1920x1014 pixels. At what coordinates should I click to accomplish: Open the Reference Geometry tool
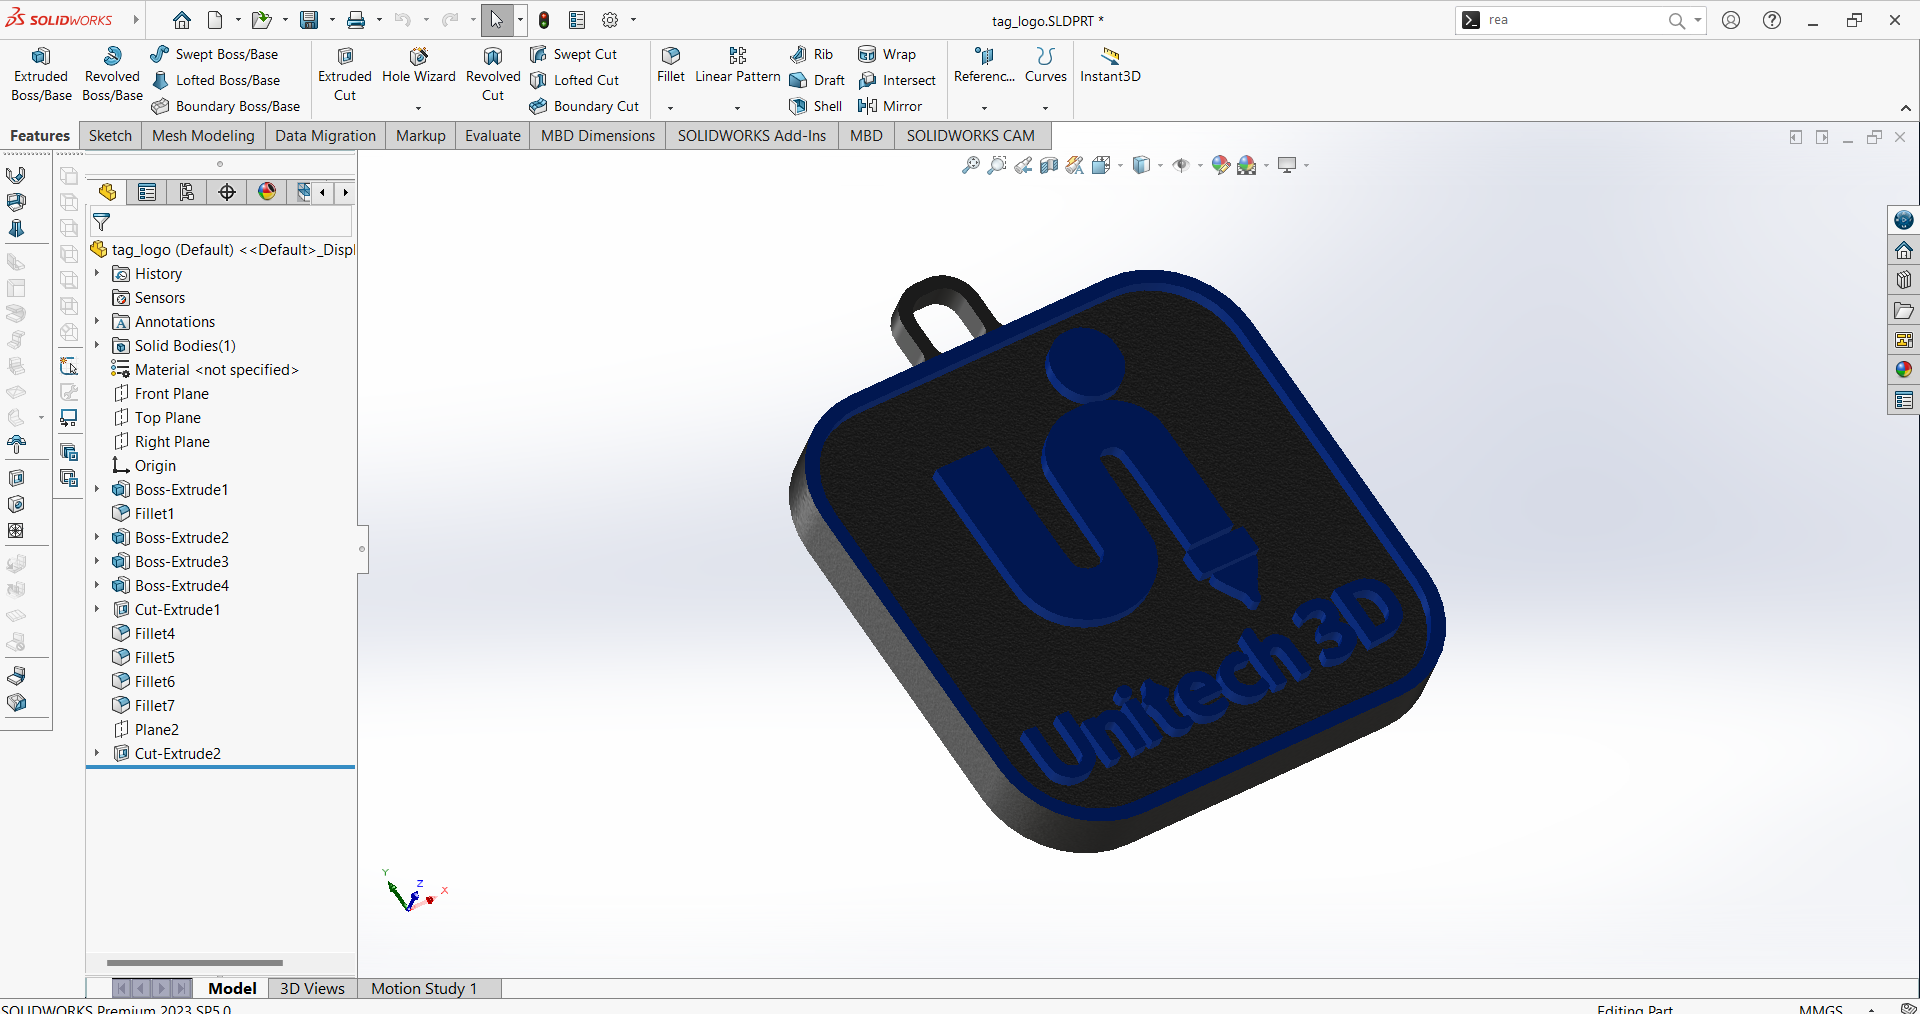coord(984,66)
